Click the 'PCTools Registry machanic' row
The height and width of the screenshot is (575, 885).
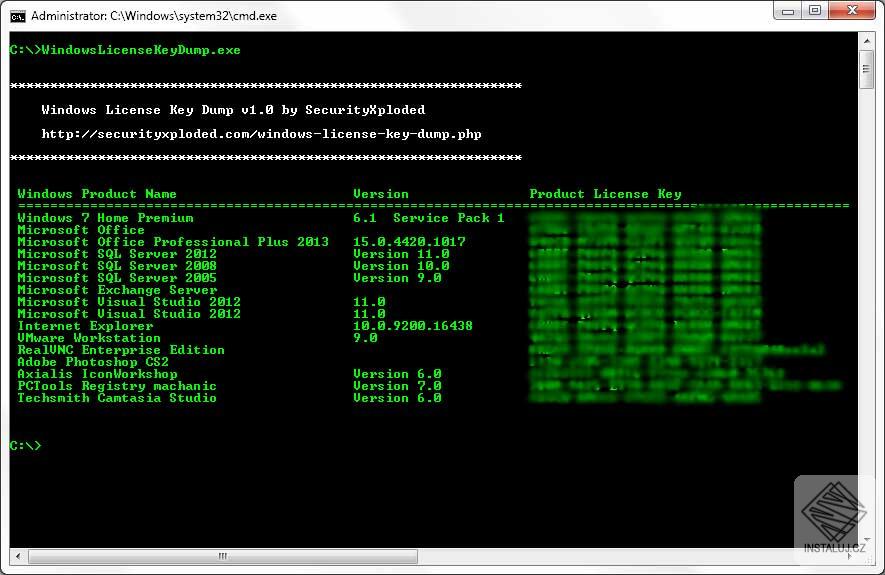point(117,386)
